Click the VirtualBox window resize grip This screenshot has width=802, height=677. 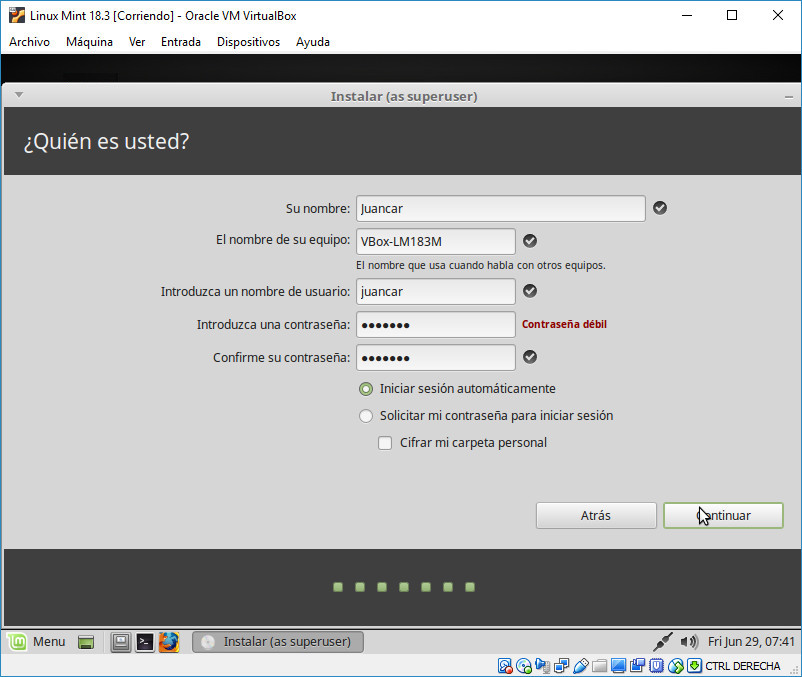(x=795, y=670)
